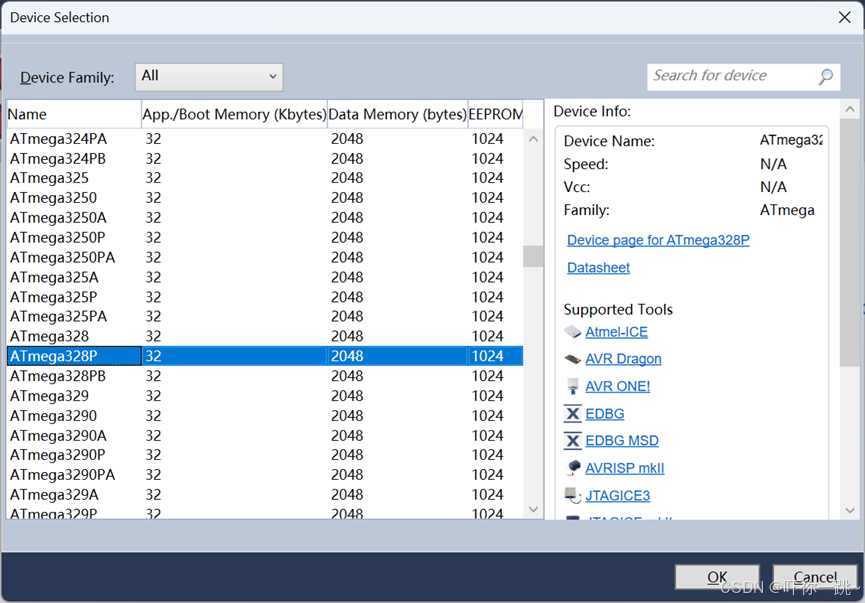865x603 pixels.
Task: Click device list scroll down arrow
Action: [x=533, y=509]
